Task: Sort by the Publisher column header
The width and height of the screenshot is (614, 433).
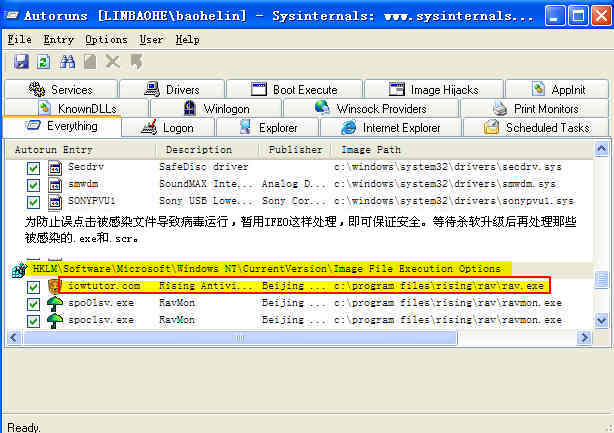Action: (295, 150)
